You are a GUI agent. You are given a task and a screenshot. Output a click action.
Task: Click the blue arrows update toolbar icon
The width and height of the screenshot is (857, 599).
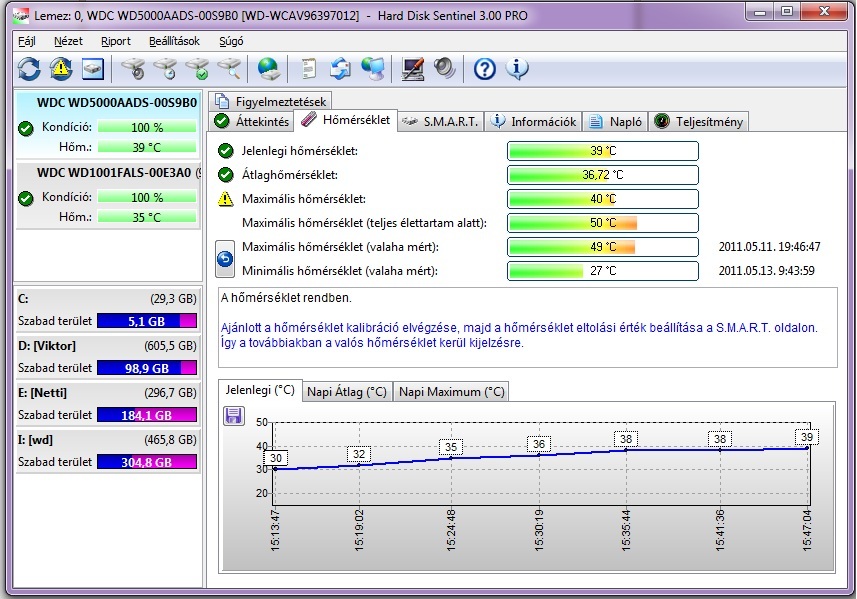pos(341,69)
